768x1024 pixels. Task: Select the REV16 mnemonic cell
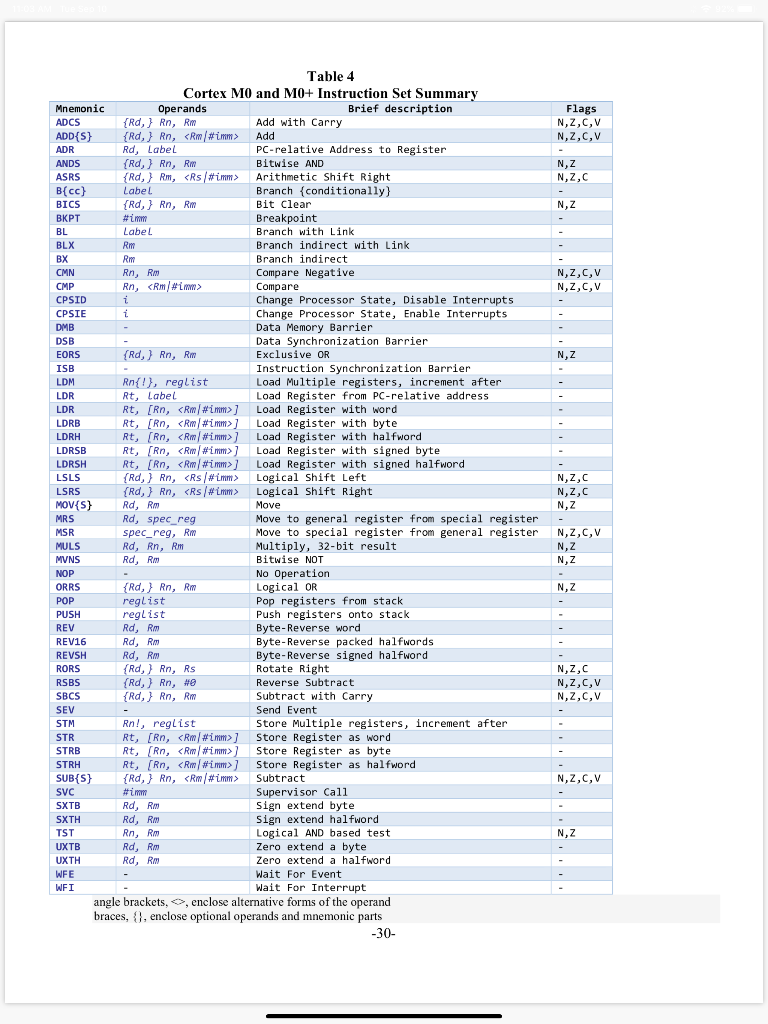click(71, 641)
